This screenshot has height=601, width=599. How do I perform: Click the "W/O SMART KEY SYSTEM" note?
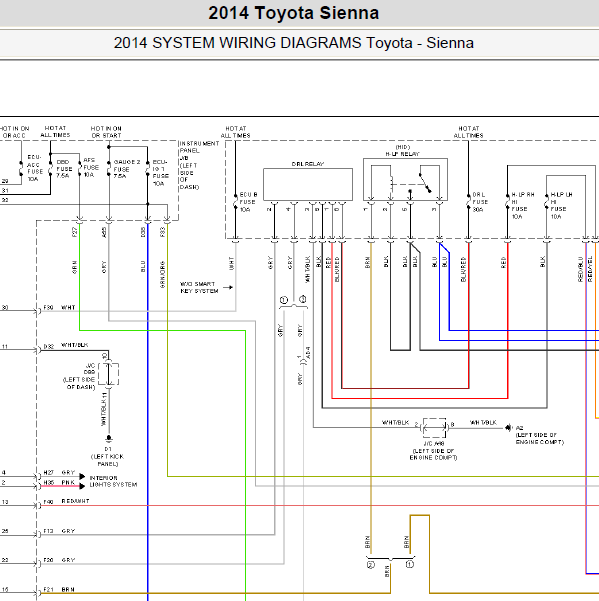(199, 287)
